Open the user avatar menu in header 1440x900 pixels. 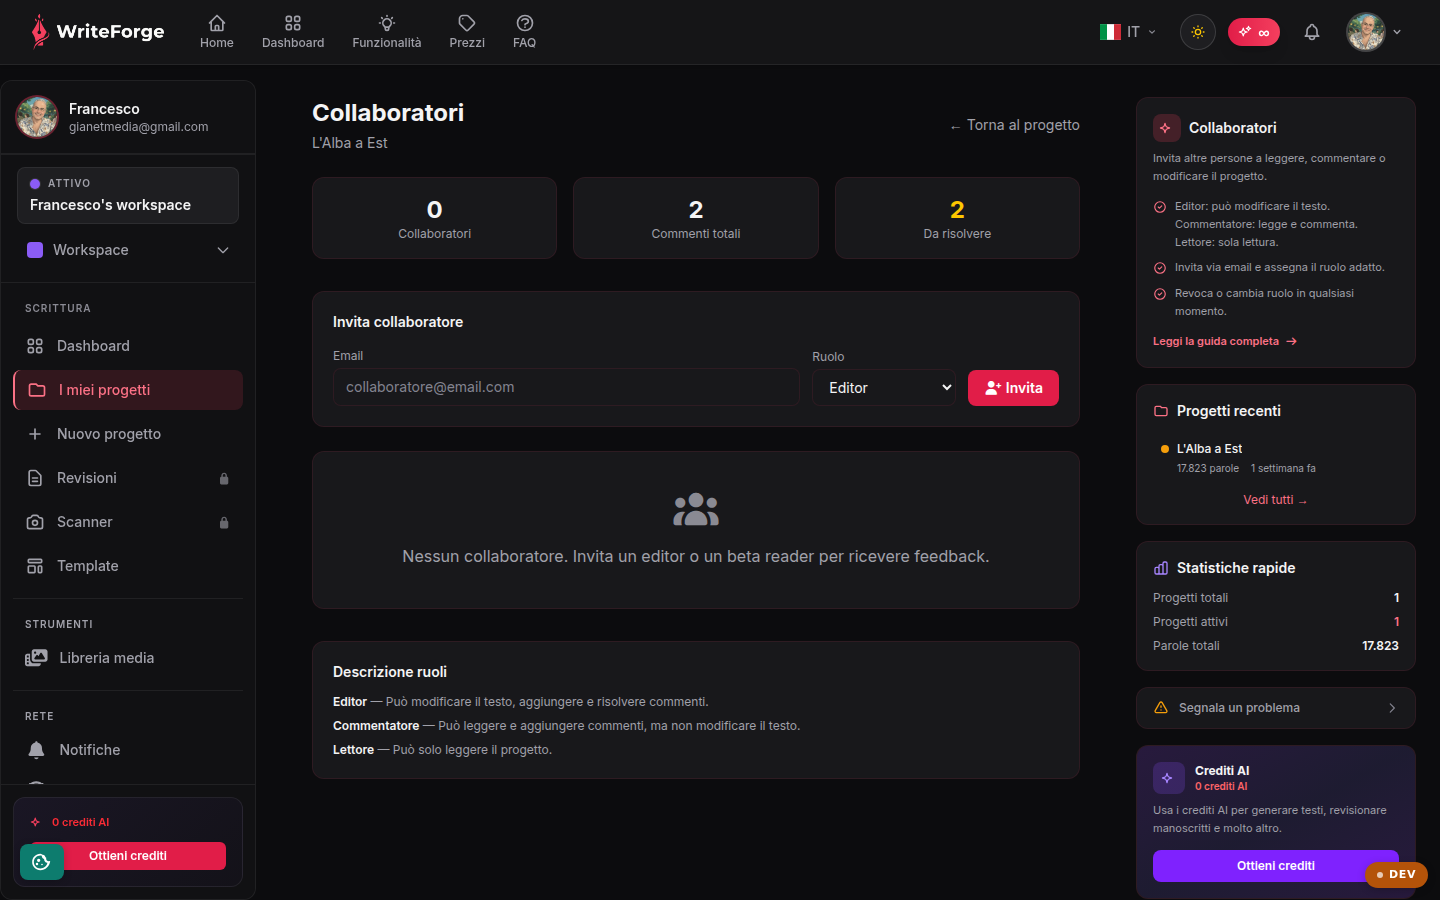pos(1374,32)
